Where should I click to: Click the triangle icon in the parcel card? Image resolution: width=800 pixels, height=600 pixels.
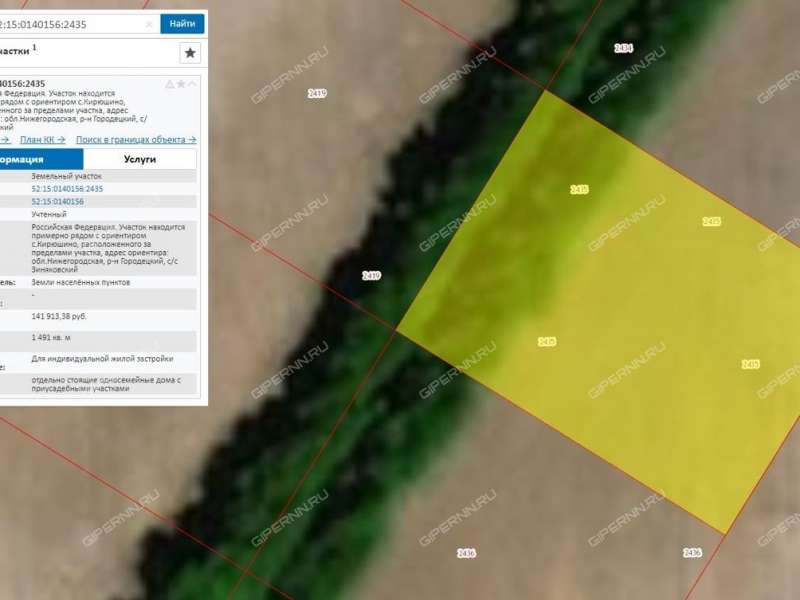coord(169,84)
